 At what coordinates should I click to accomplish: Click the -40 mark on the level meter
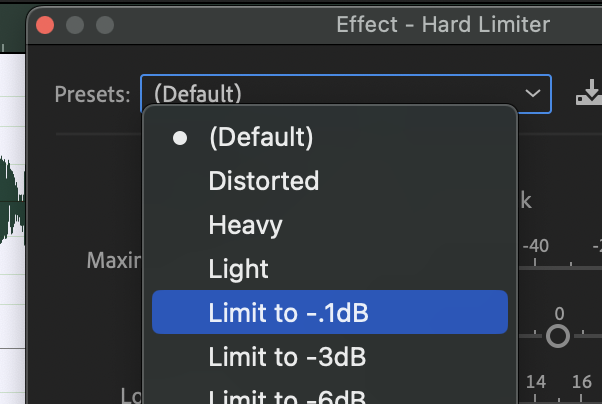(x=537, y=245)
